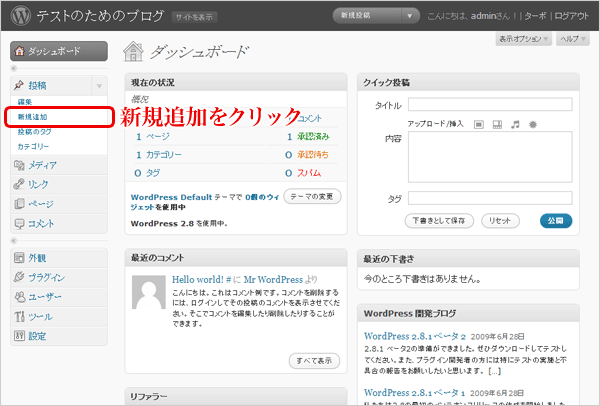Click the Mr WordPress avatar image
The width and height of the screenshot is (600, 406).
(149, 292)
